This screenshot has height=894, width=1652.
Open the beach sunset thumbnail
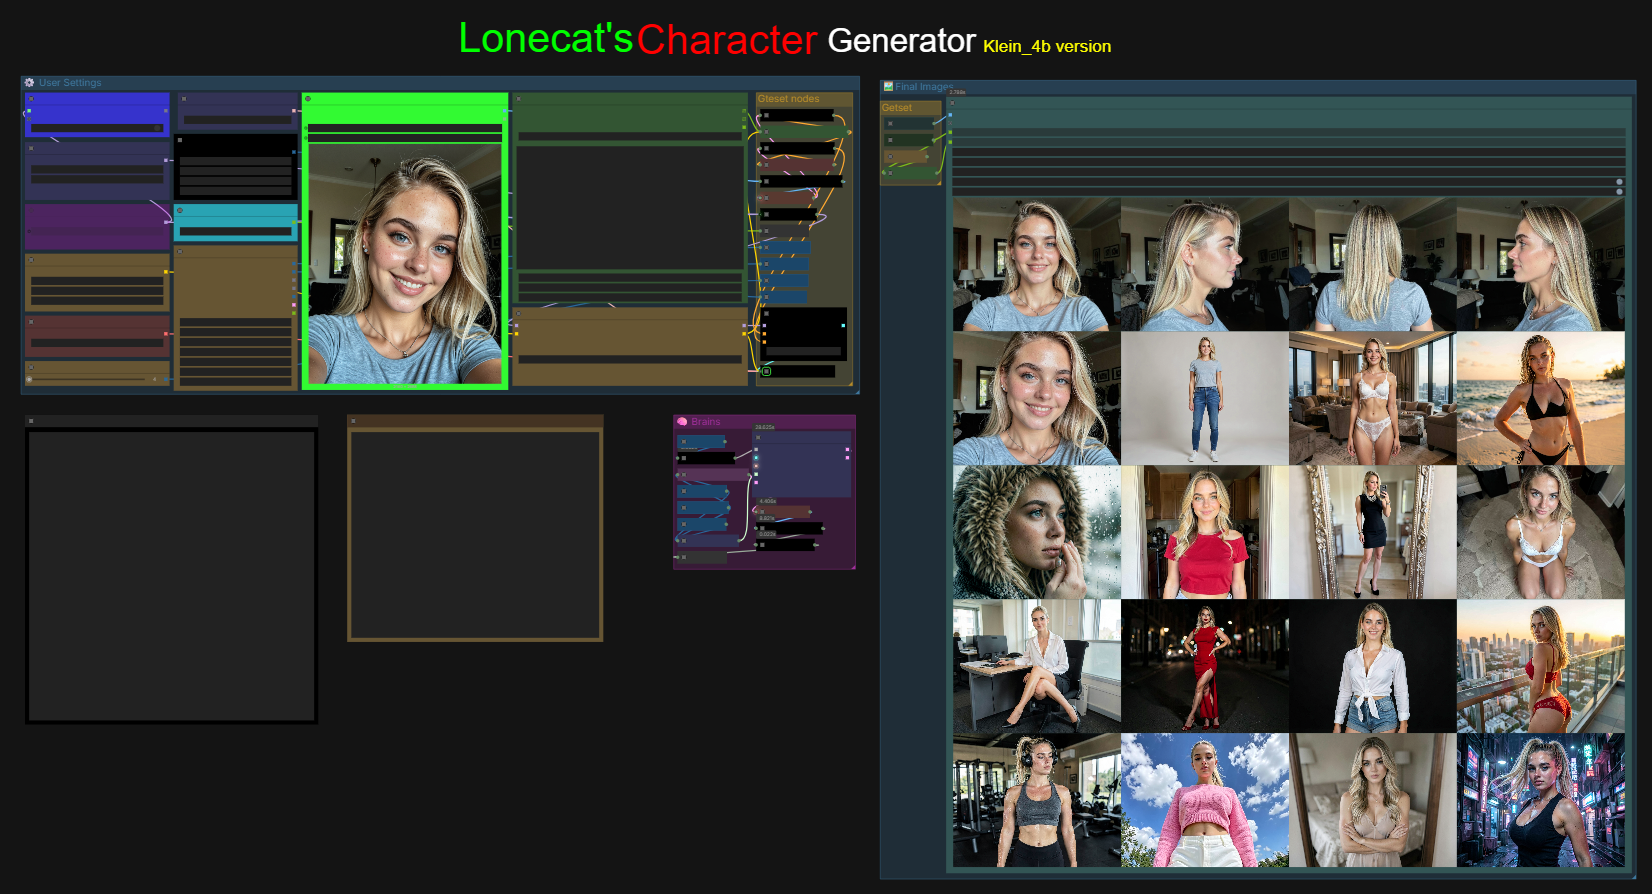click(1541, 398)
